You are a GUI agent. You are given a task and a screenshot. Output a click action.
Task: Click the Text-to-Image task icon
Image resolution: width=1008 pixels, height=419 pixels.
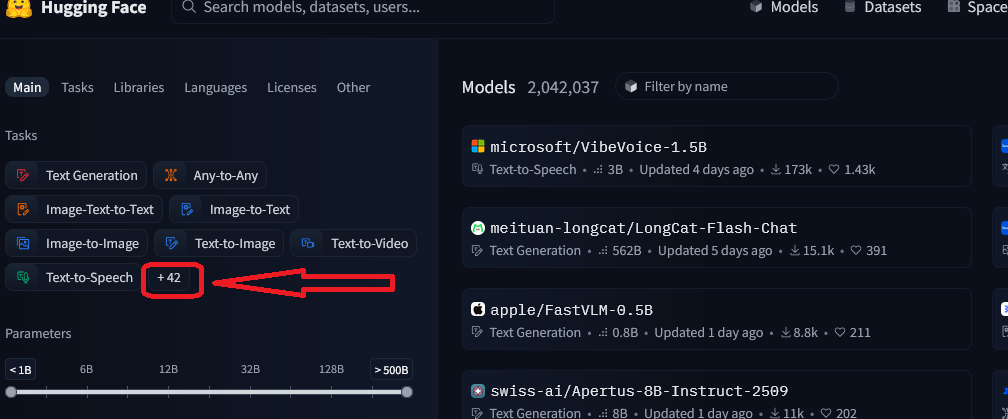pos(172,244)
